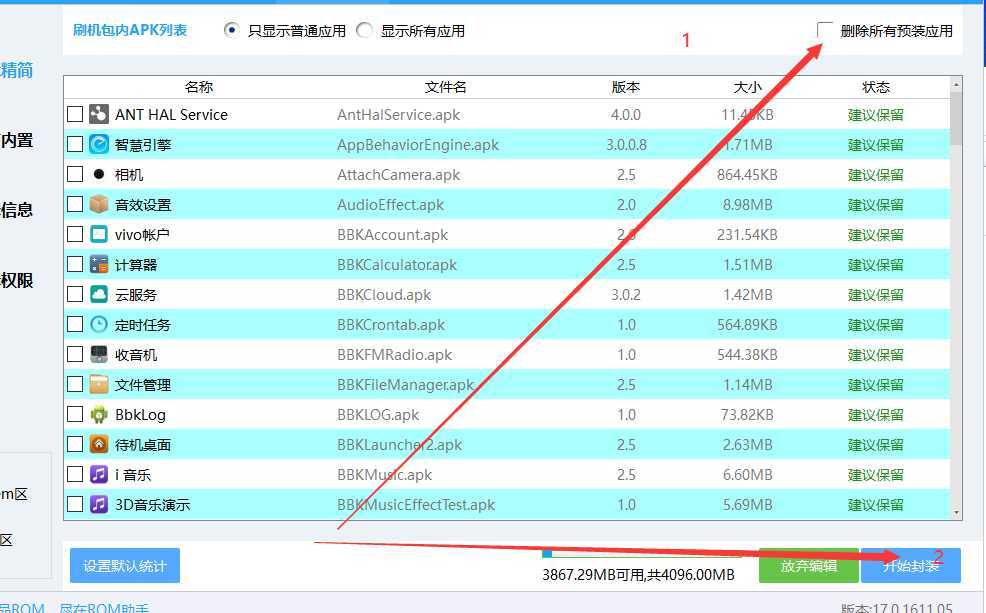Check the i 音乐 row checkbox
The width and height of the screenshot is (986, 613).
tap(75, 473)
